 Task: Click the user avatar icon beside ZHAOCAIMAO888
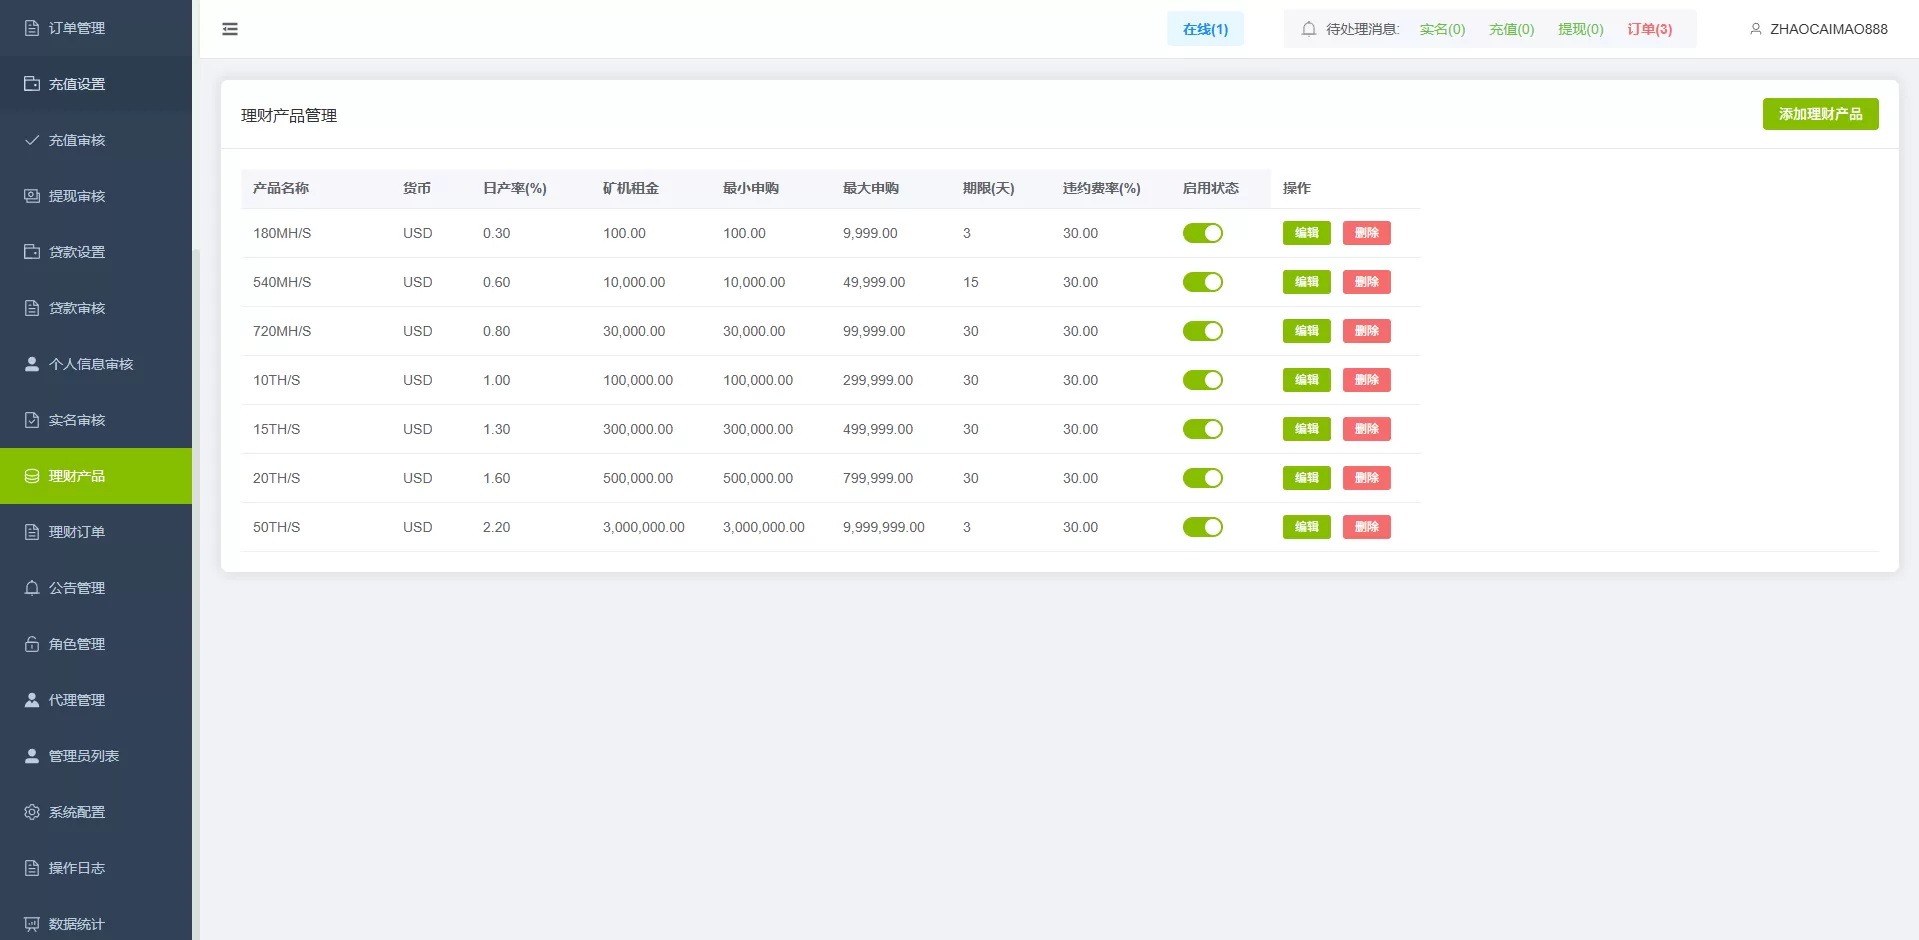click(1755, 29)
